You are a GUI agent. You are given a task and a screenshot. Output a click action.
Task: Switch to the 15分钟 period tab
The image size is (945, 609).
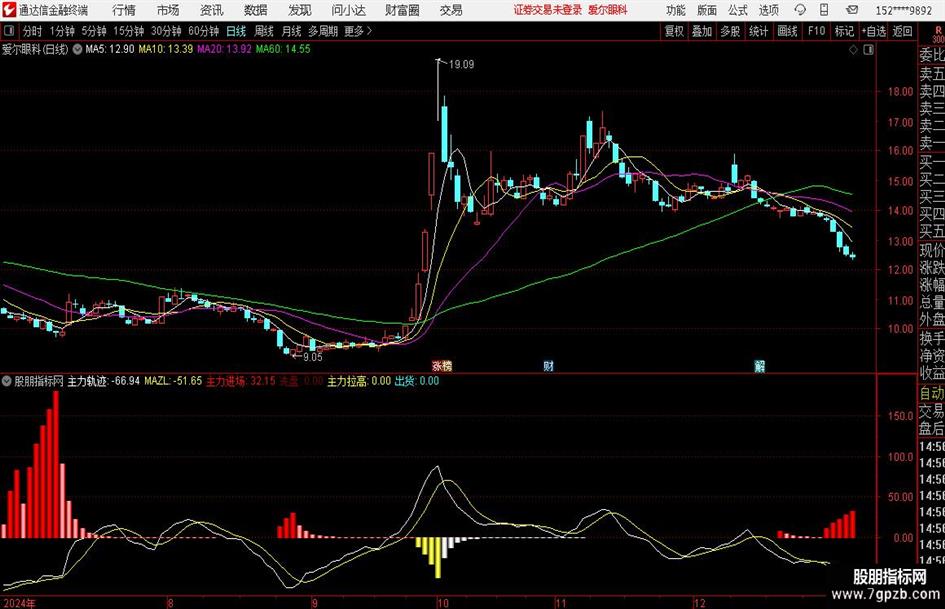pos(129,31)
